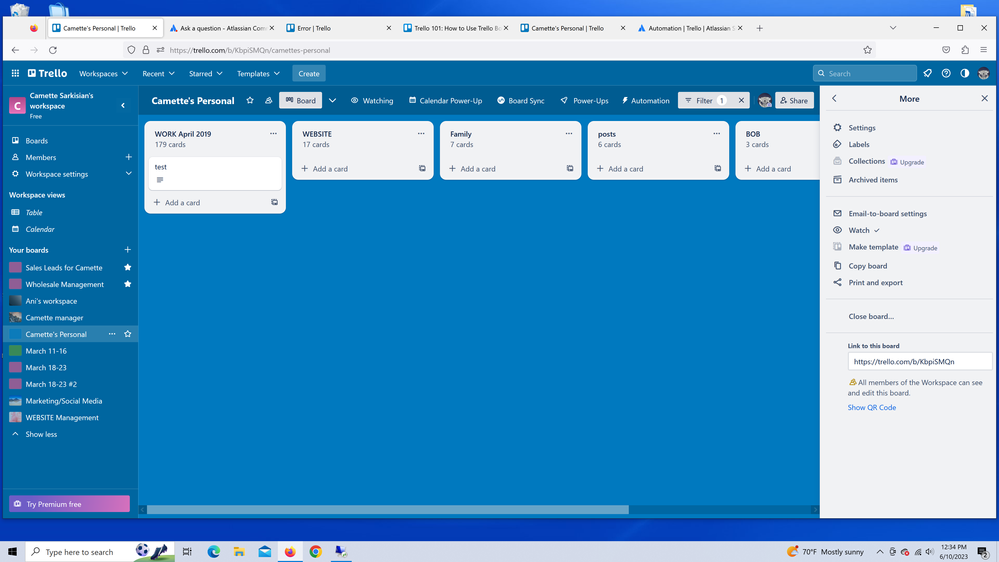Image resolution: width=999 pixels, height=562 pixels.
Task: Expand Workspace settings in sidebar
Action: [128, 174]
